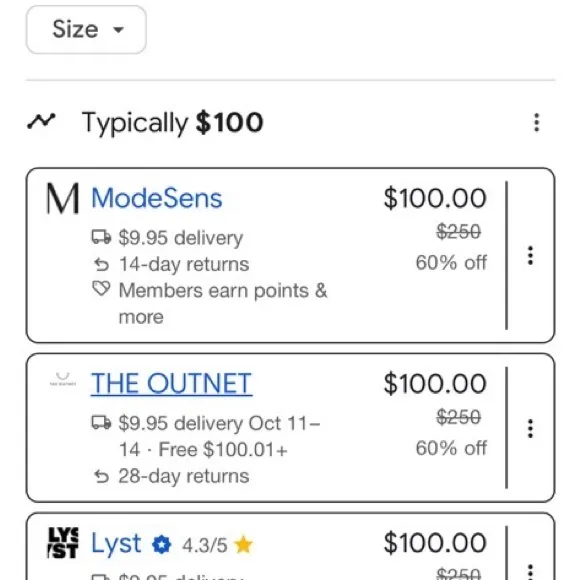Image resolution: width=580 pixels, height=580 pixels.
Task: Open the Size dropdown filter
Action: (86, 30)
